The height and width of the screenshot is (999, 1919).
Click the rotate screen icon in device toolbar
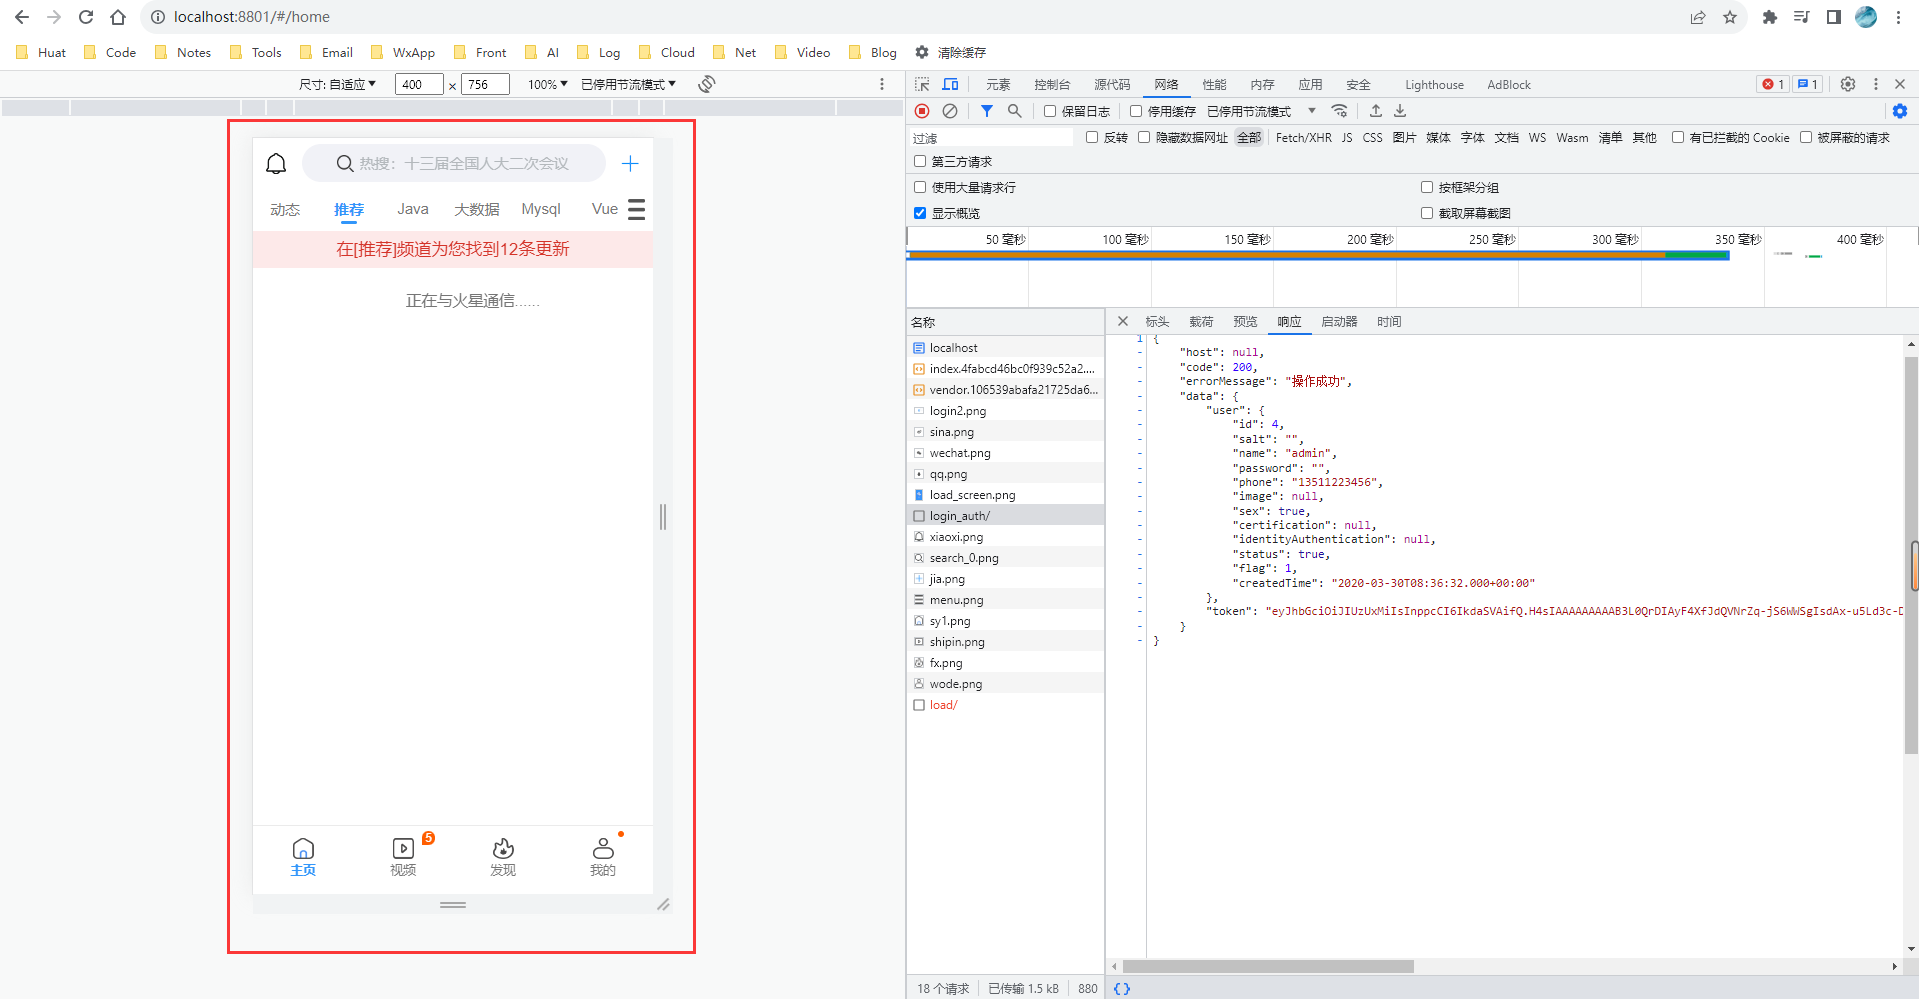[x=707, y=84]
